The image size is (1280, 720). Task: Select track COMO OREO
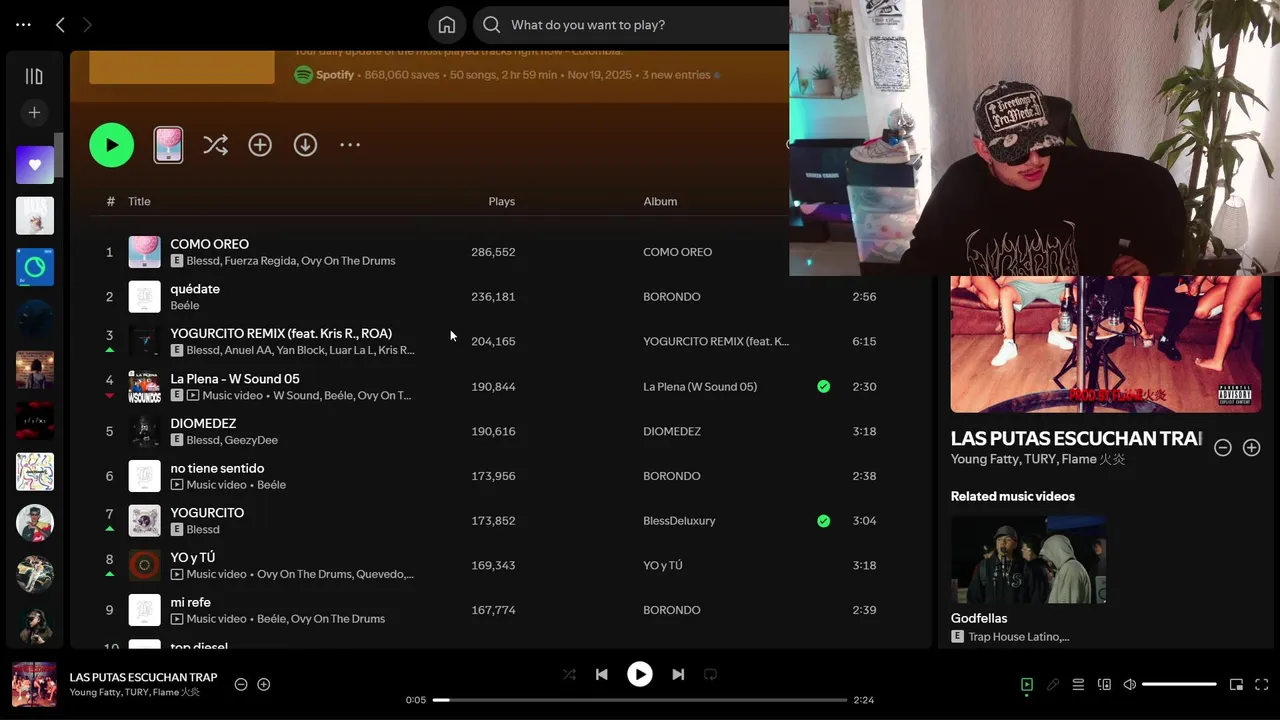pos(209,244)
